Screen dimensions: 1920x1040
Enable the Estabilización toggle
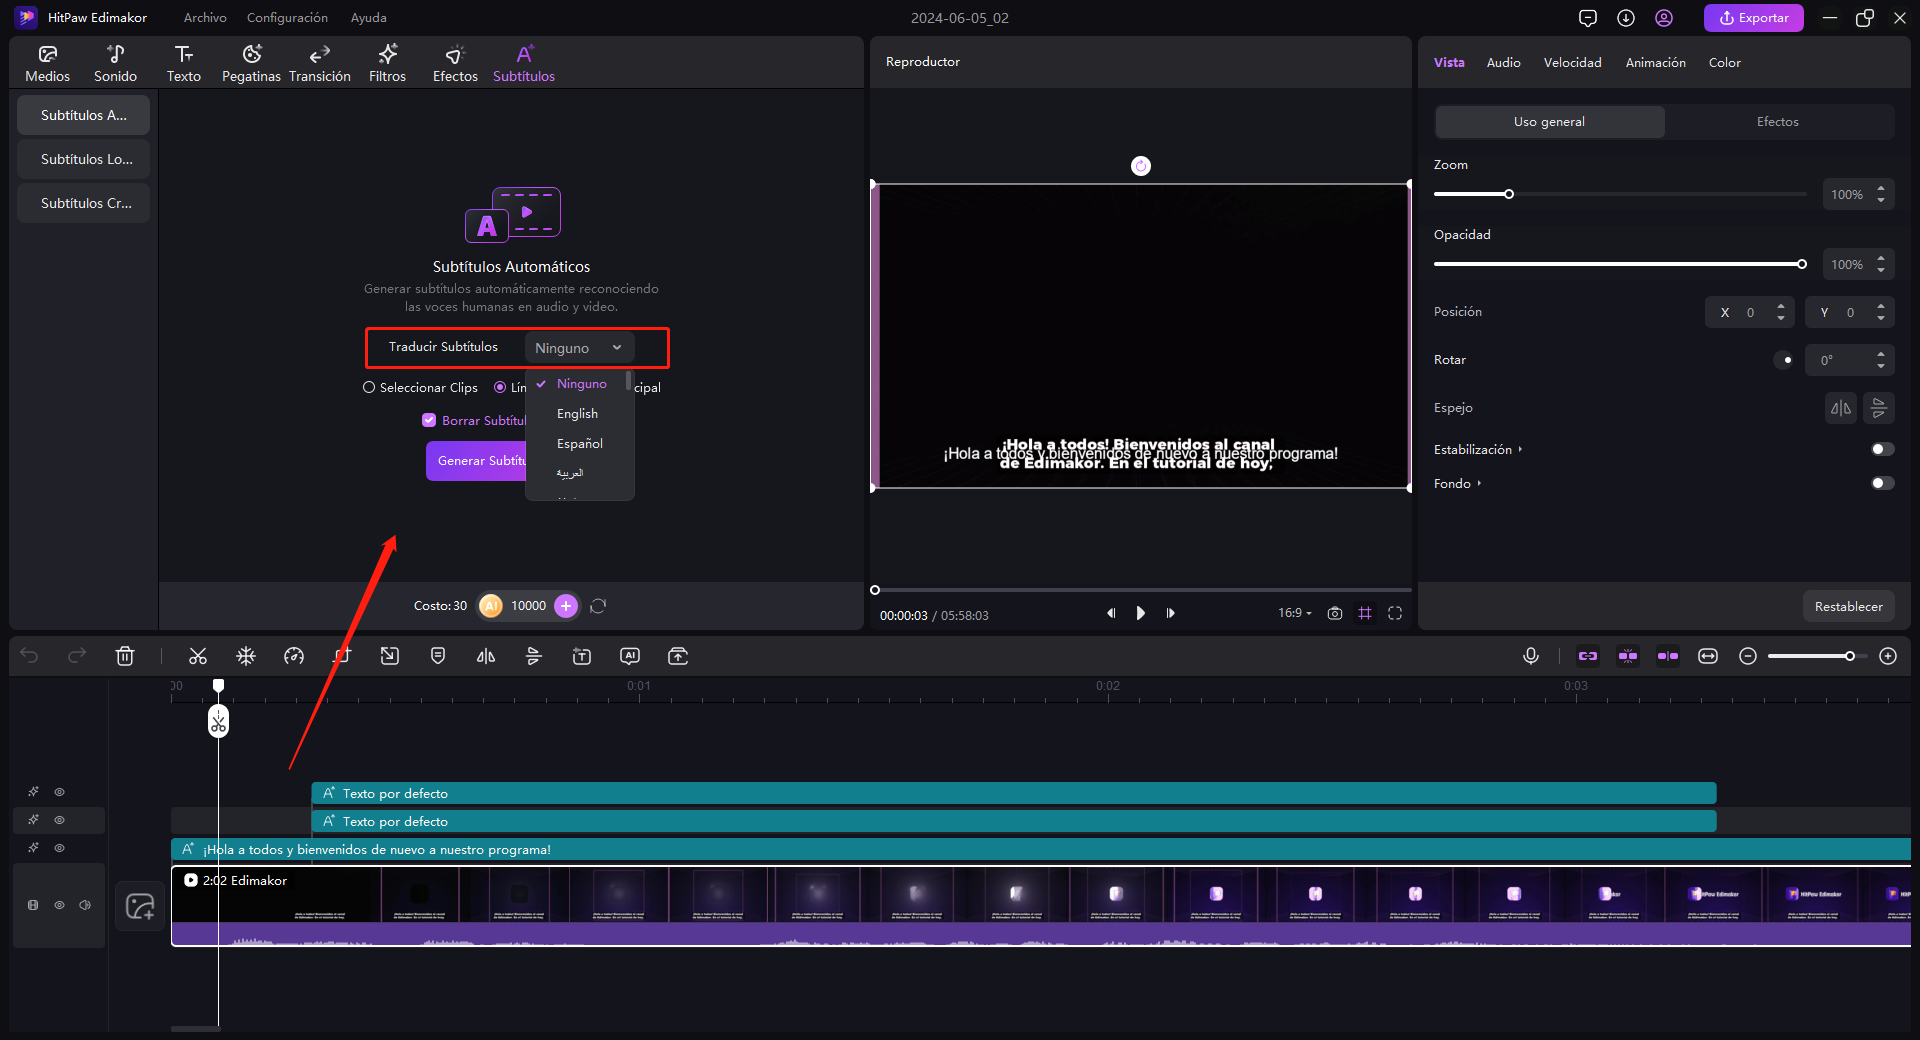[x=1882, y=449]
